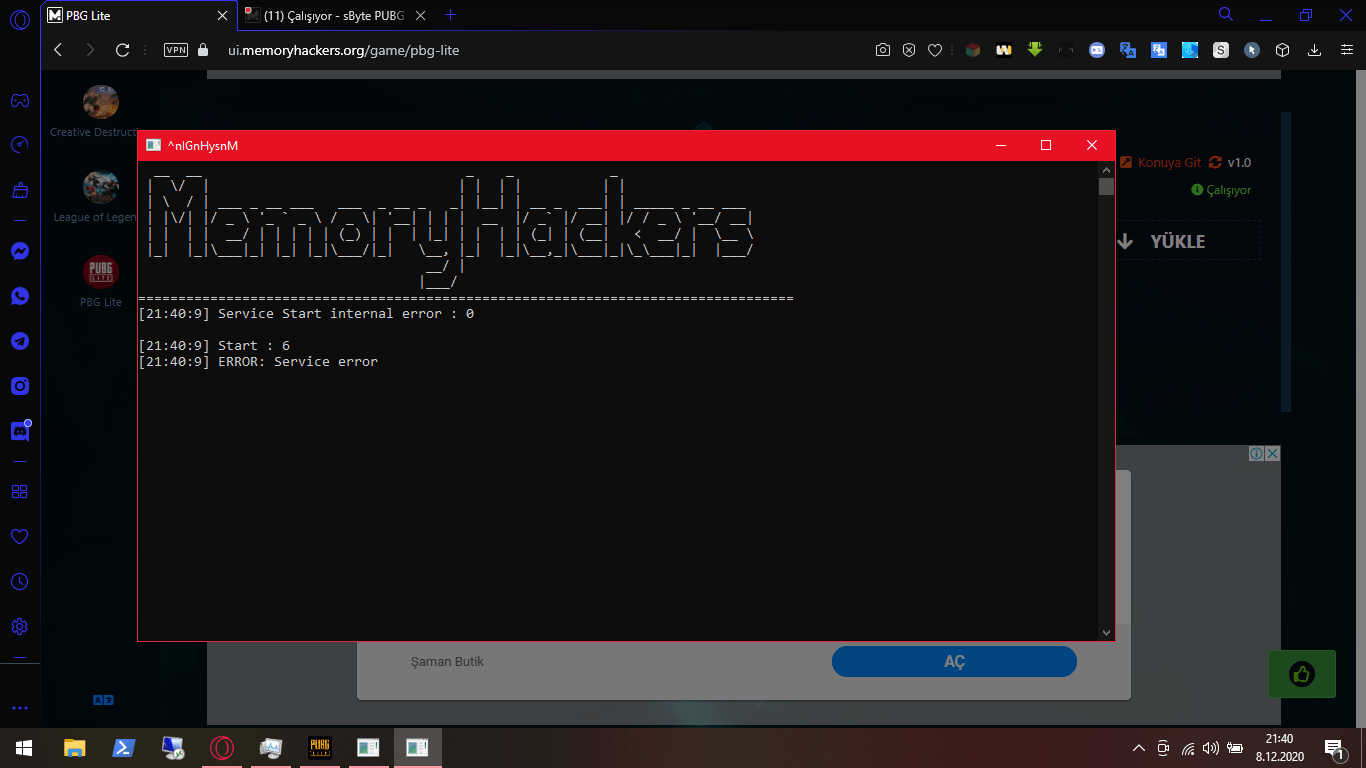Open File Explorer from the taskbar
This screenshot has height=768, width=1366.
74,748
